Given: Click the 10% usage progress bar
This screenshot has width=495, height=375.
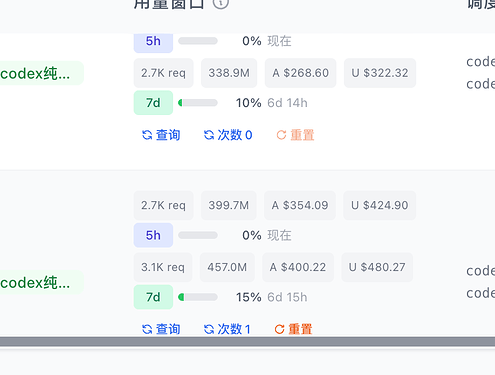Looking at the screenshot, I should point(198,103).
